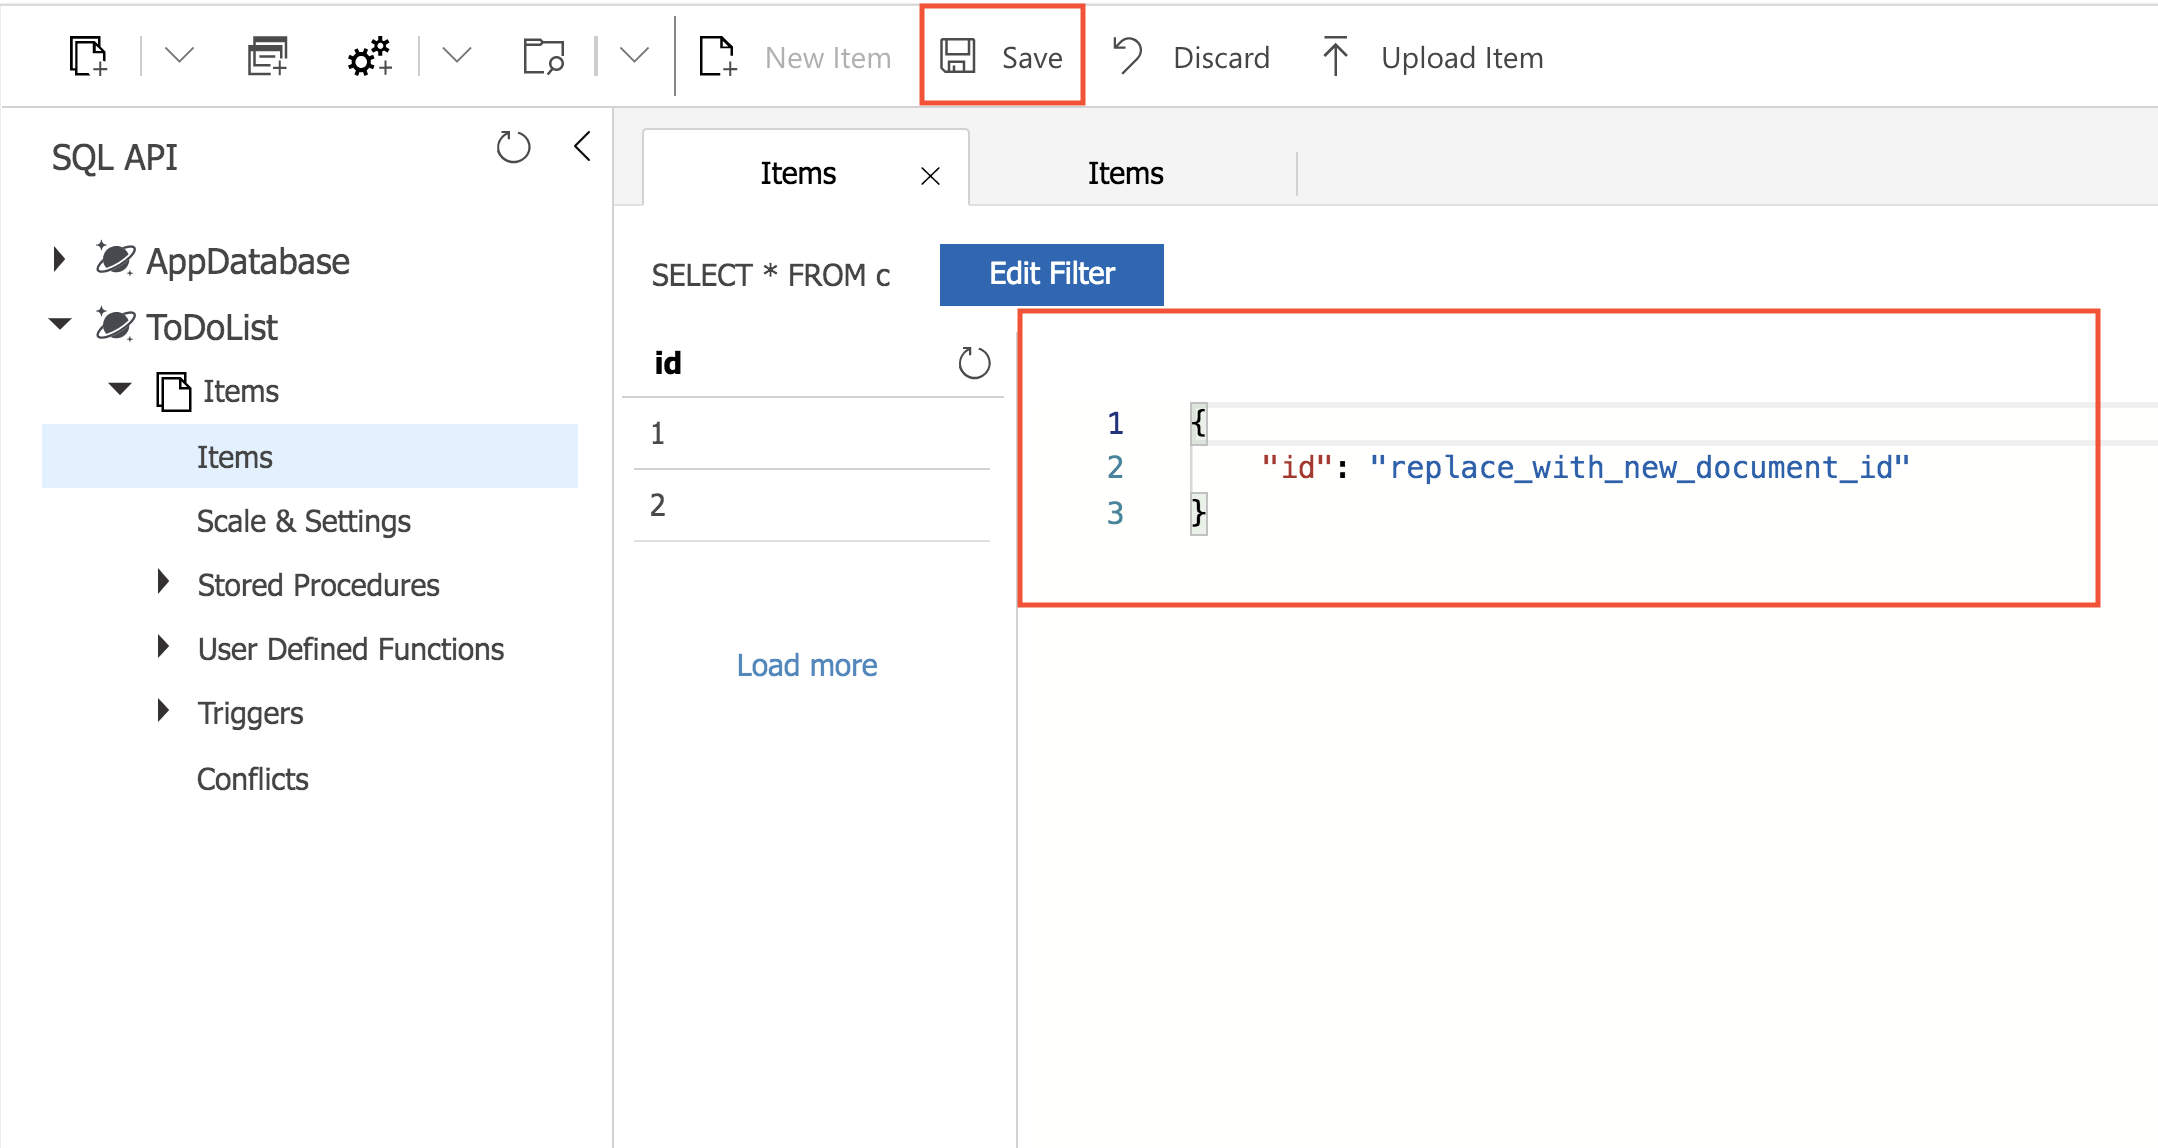Collapse the SQL API side panel
Viewport: 2158px width, 1148px height.
pyautogui.click(x=583, y=147)
